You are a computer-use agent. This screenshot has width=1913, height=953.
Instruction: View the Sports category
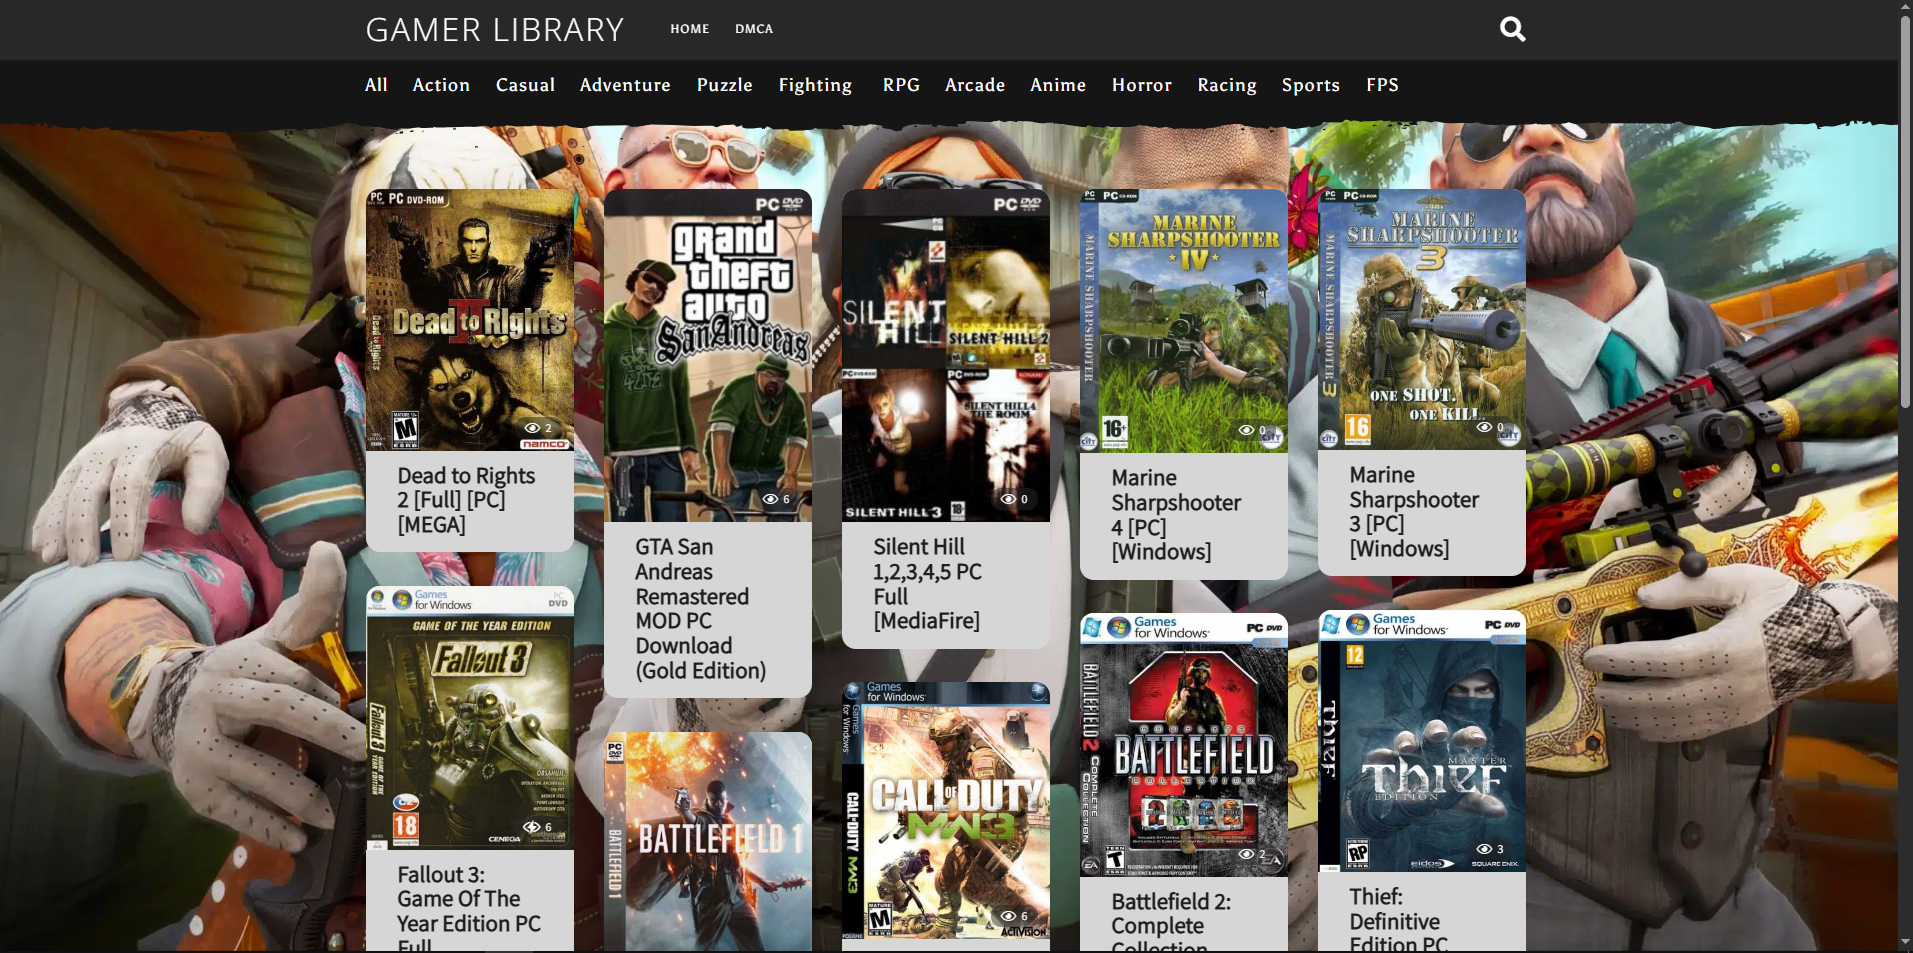pyautogui.click(x=1310, y=85)
